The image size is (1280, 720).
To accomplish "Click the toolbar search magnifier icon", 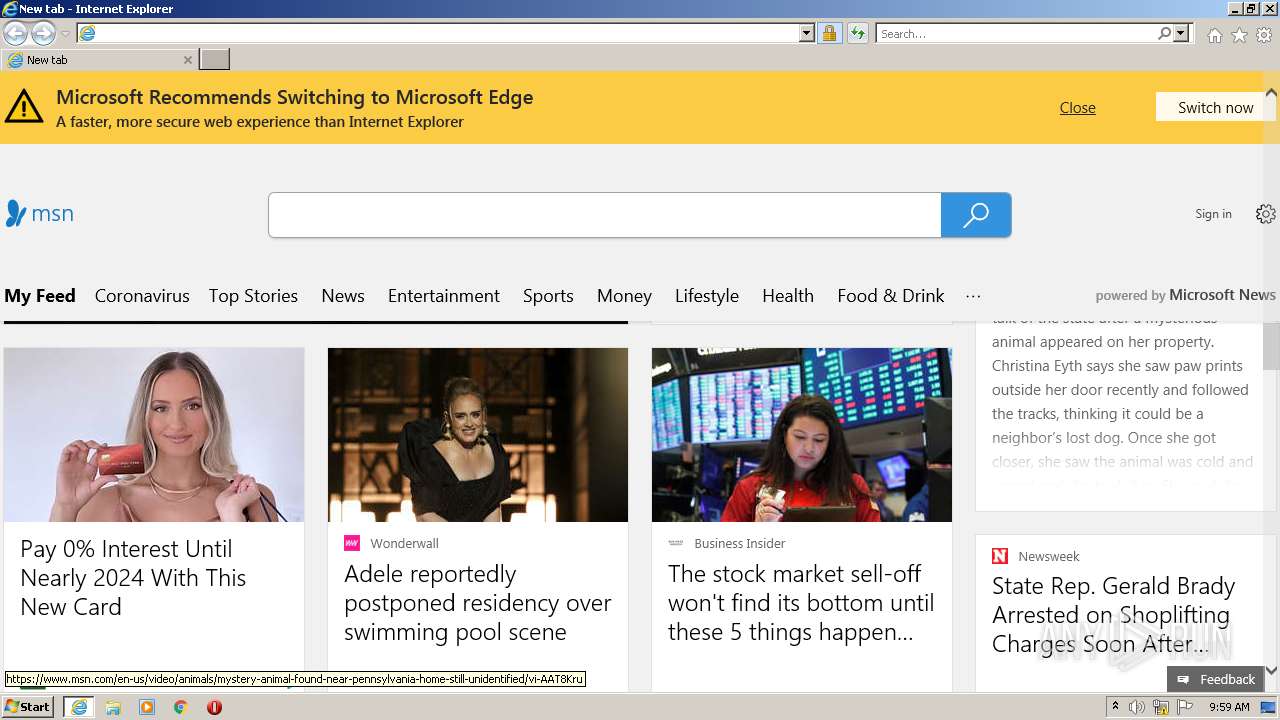I will click(1164, 34).
